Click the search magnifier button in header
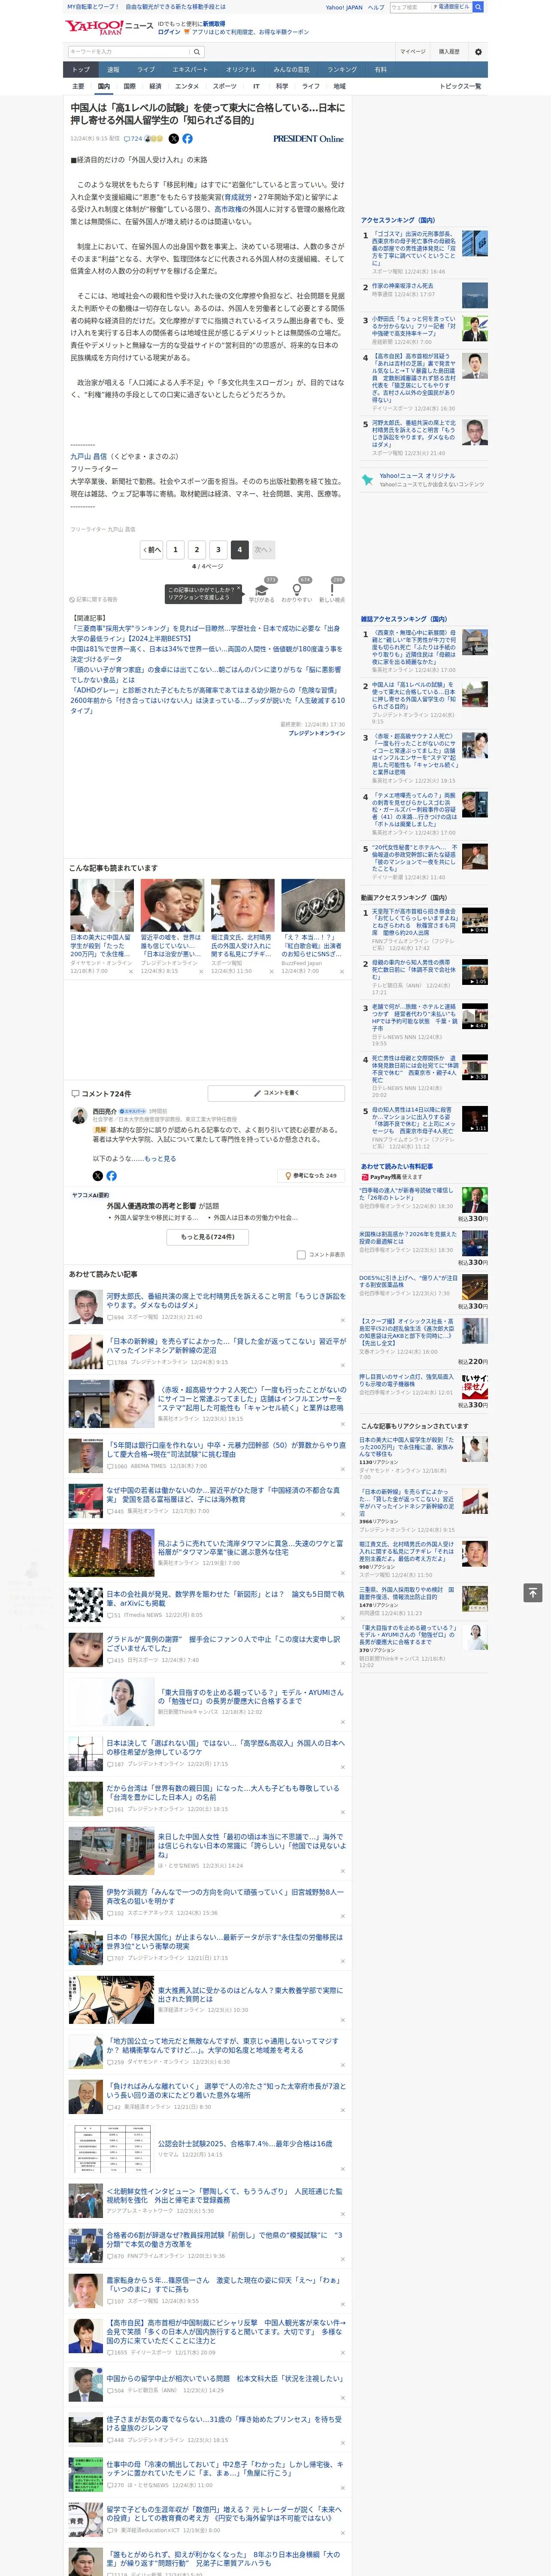 (197, 52)
